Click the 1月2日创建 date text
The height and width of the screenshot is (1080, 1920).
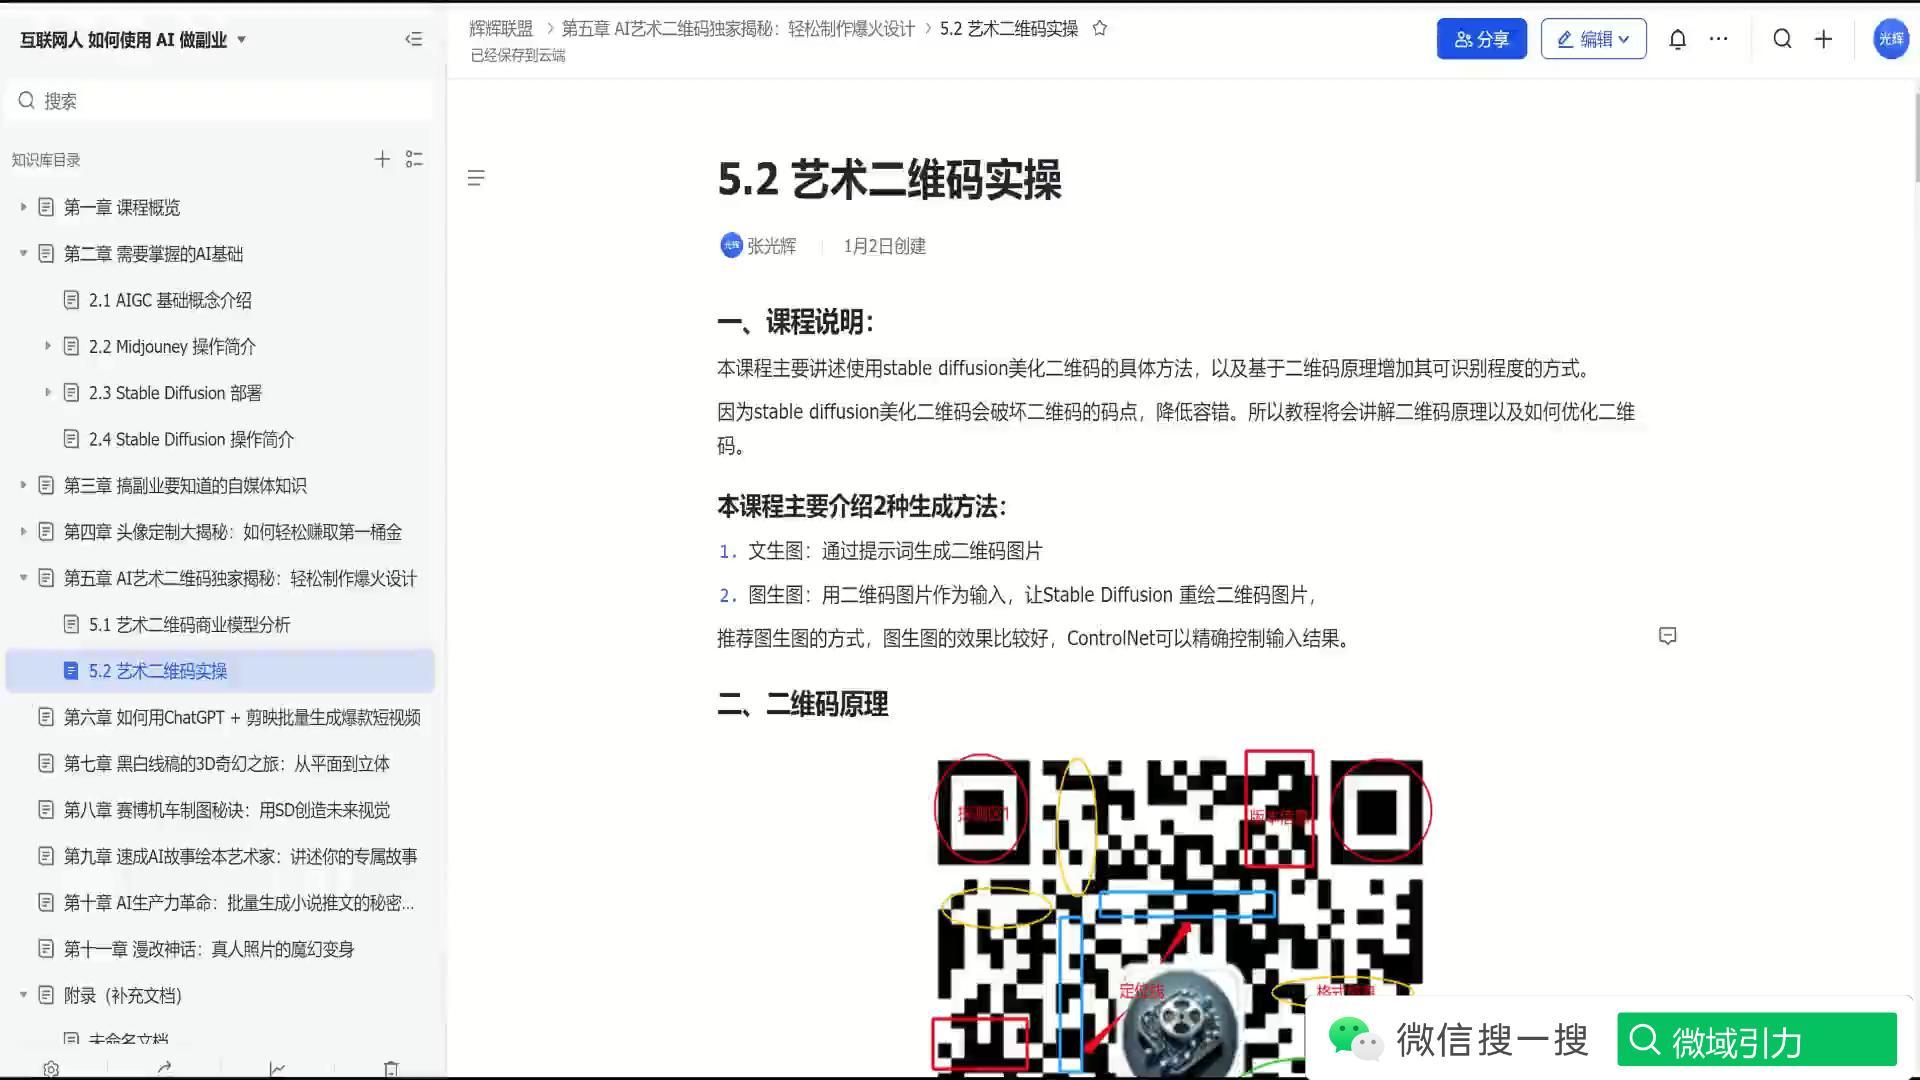pos(884,246)
